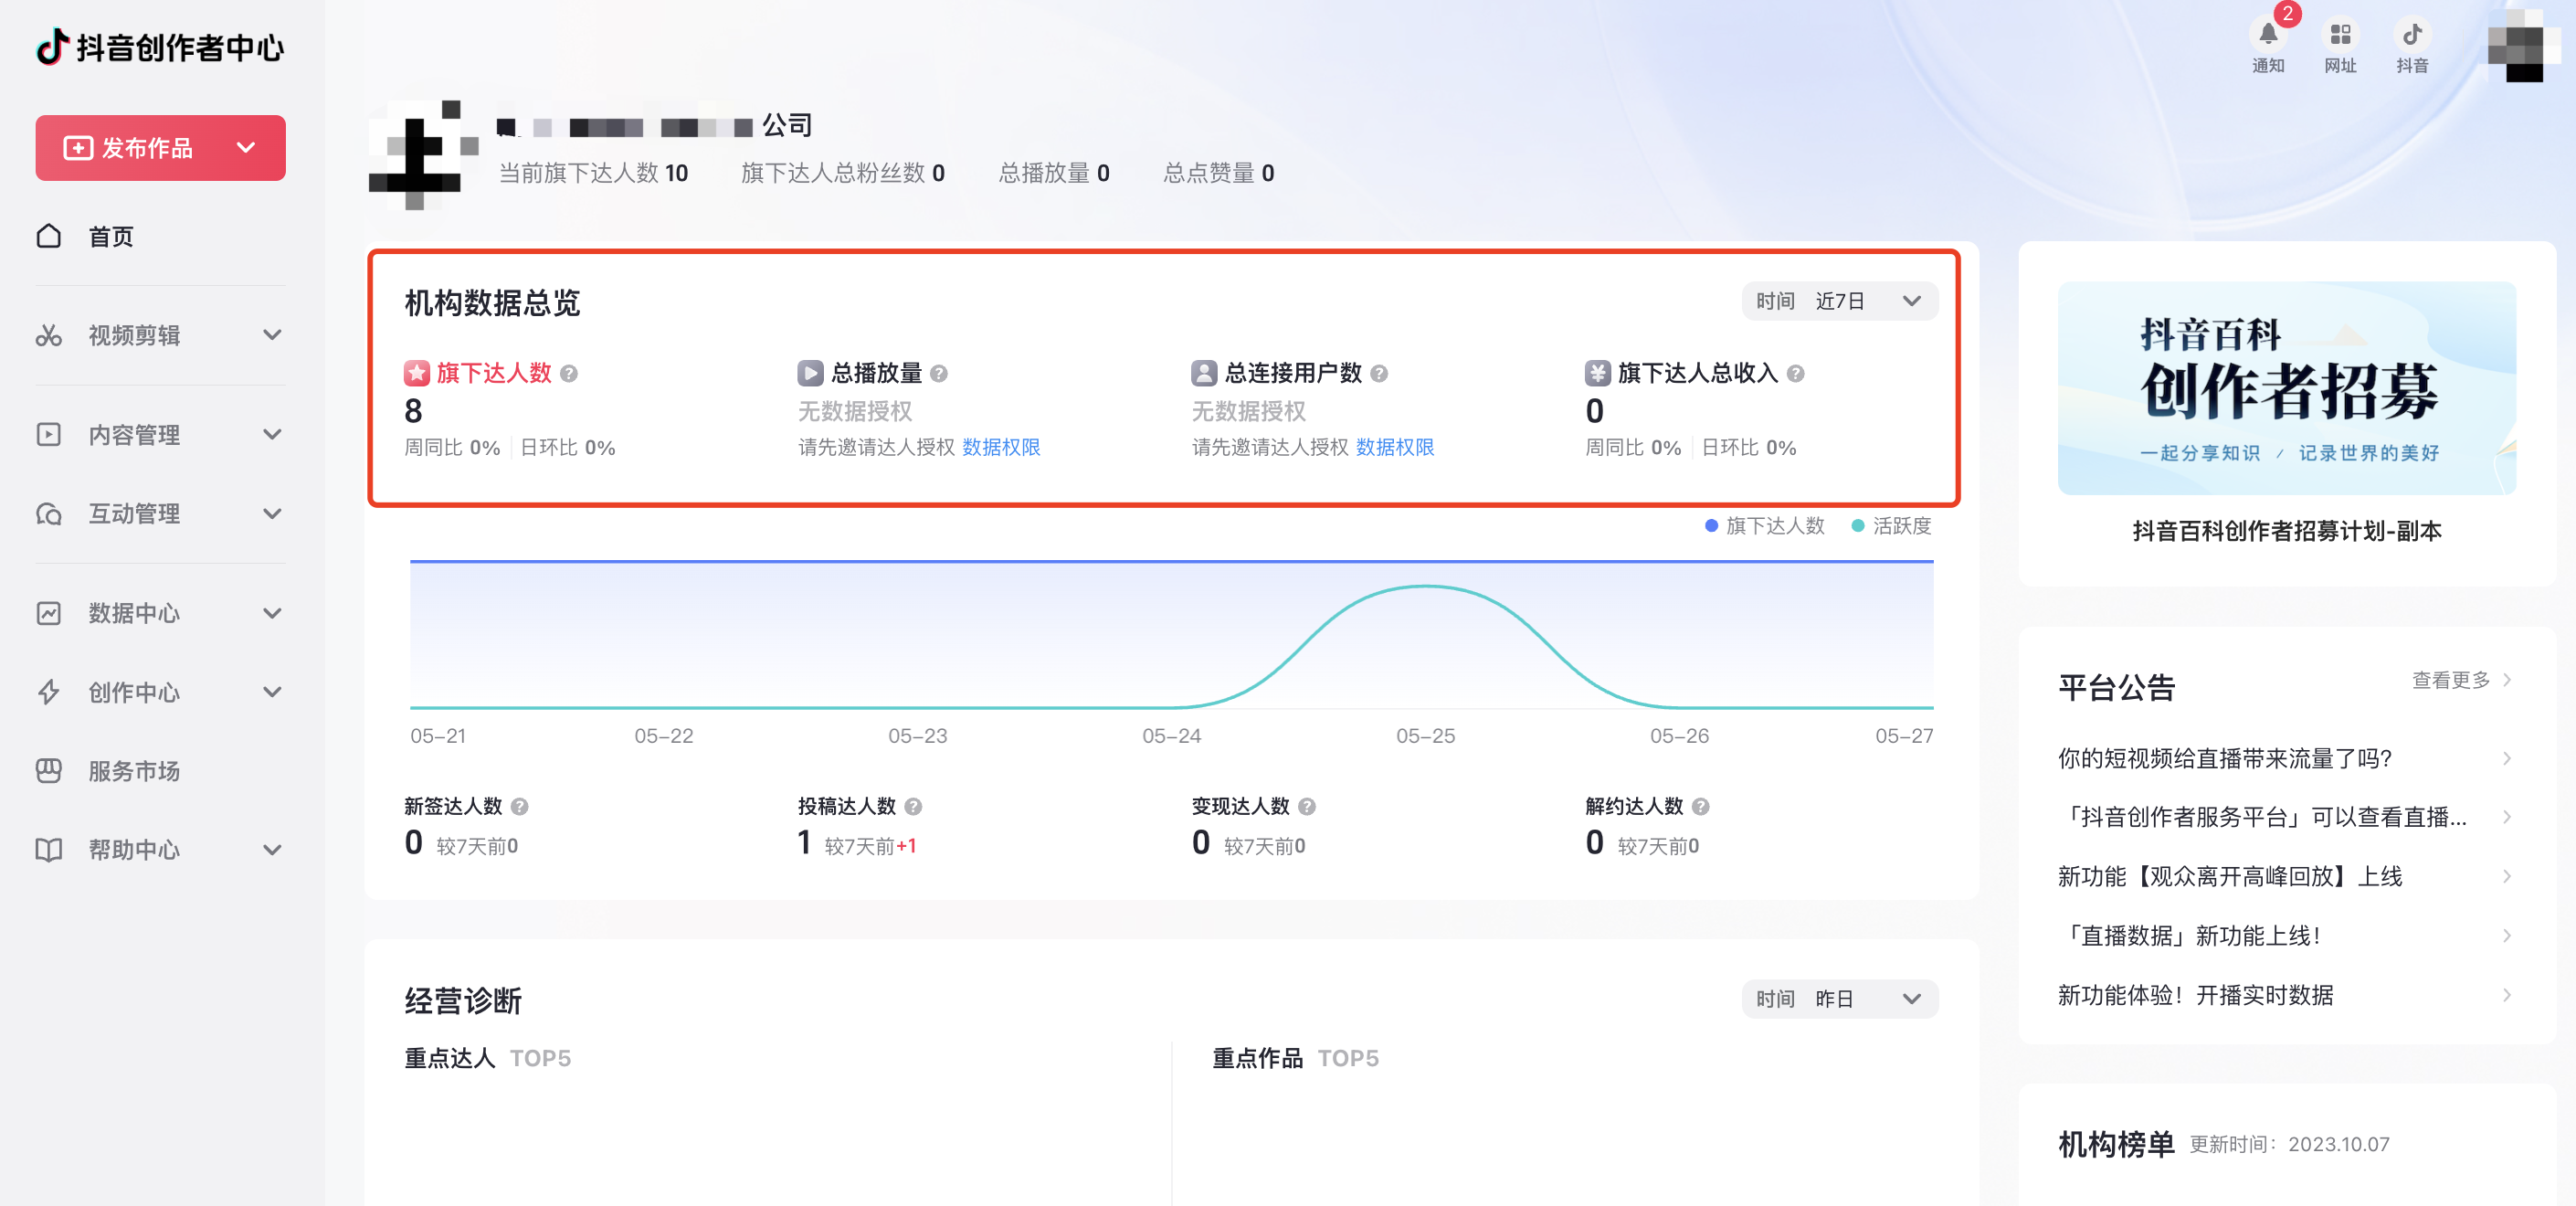Open the notification bell icon
Image resolution: width=2576 pixels, height=1206 pixels.
tap(2267, 35)
